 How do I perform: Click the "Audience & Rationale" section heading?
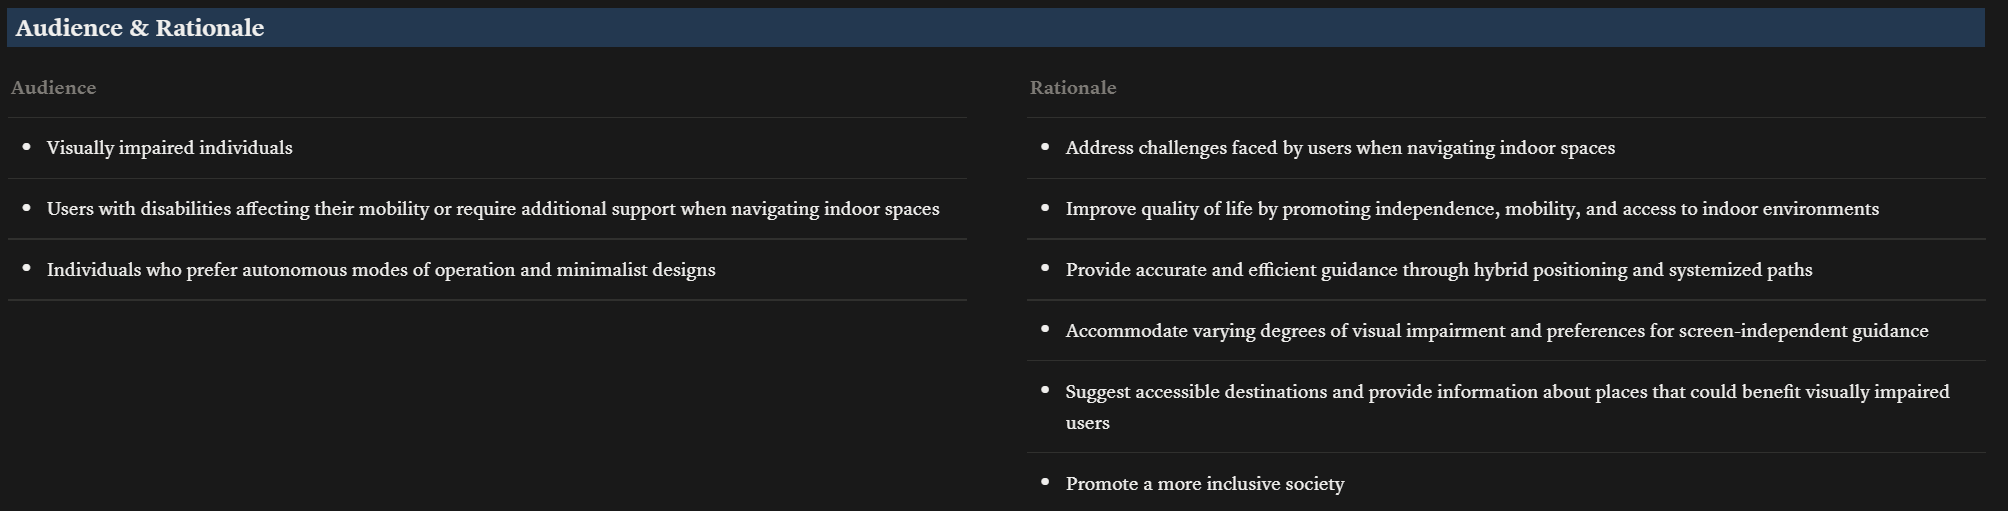[x=140, y=28]
